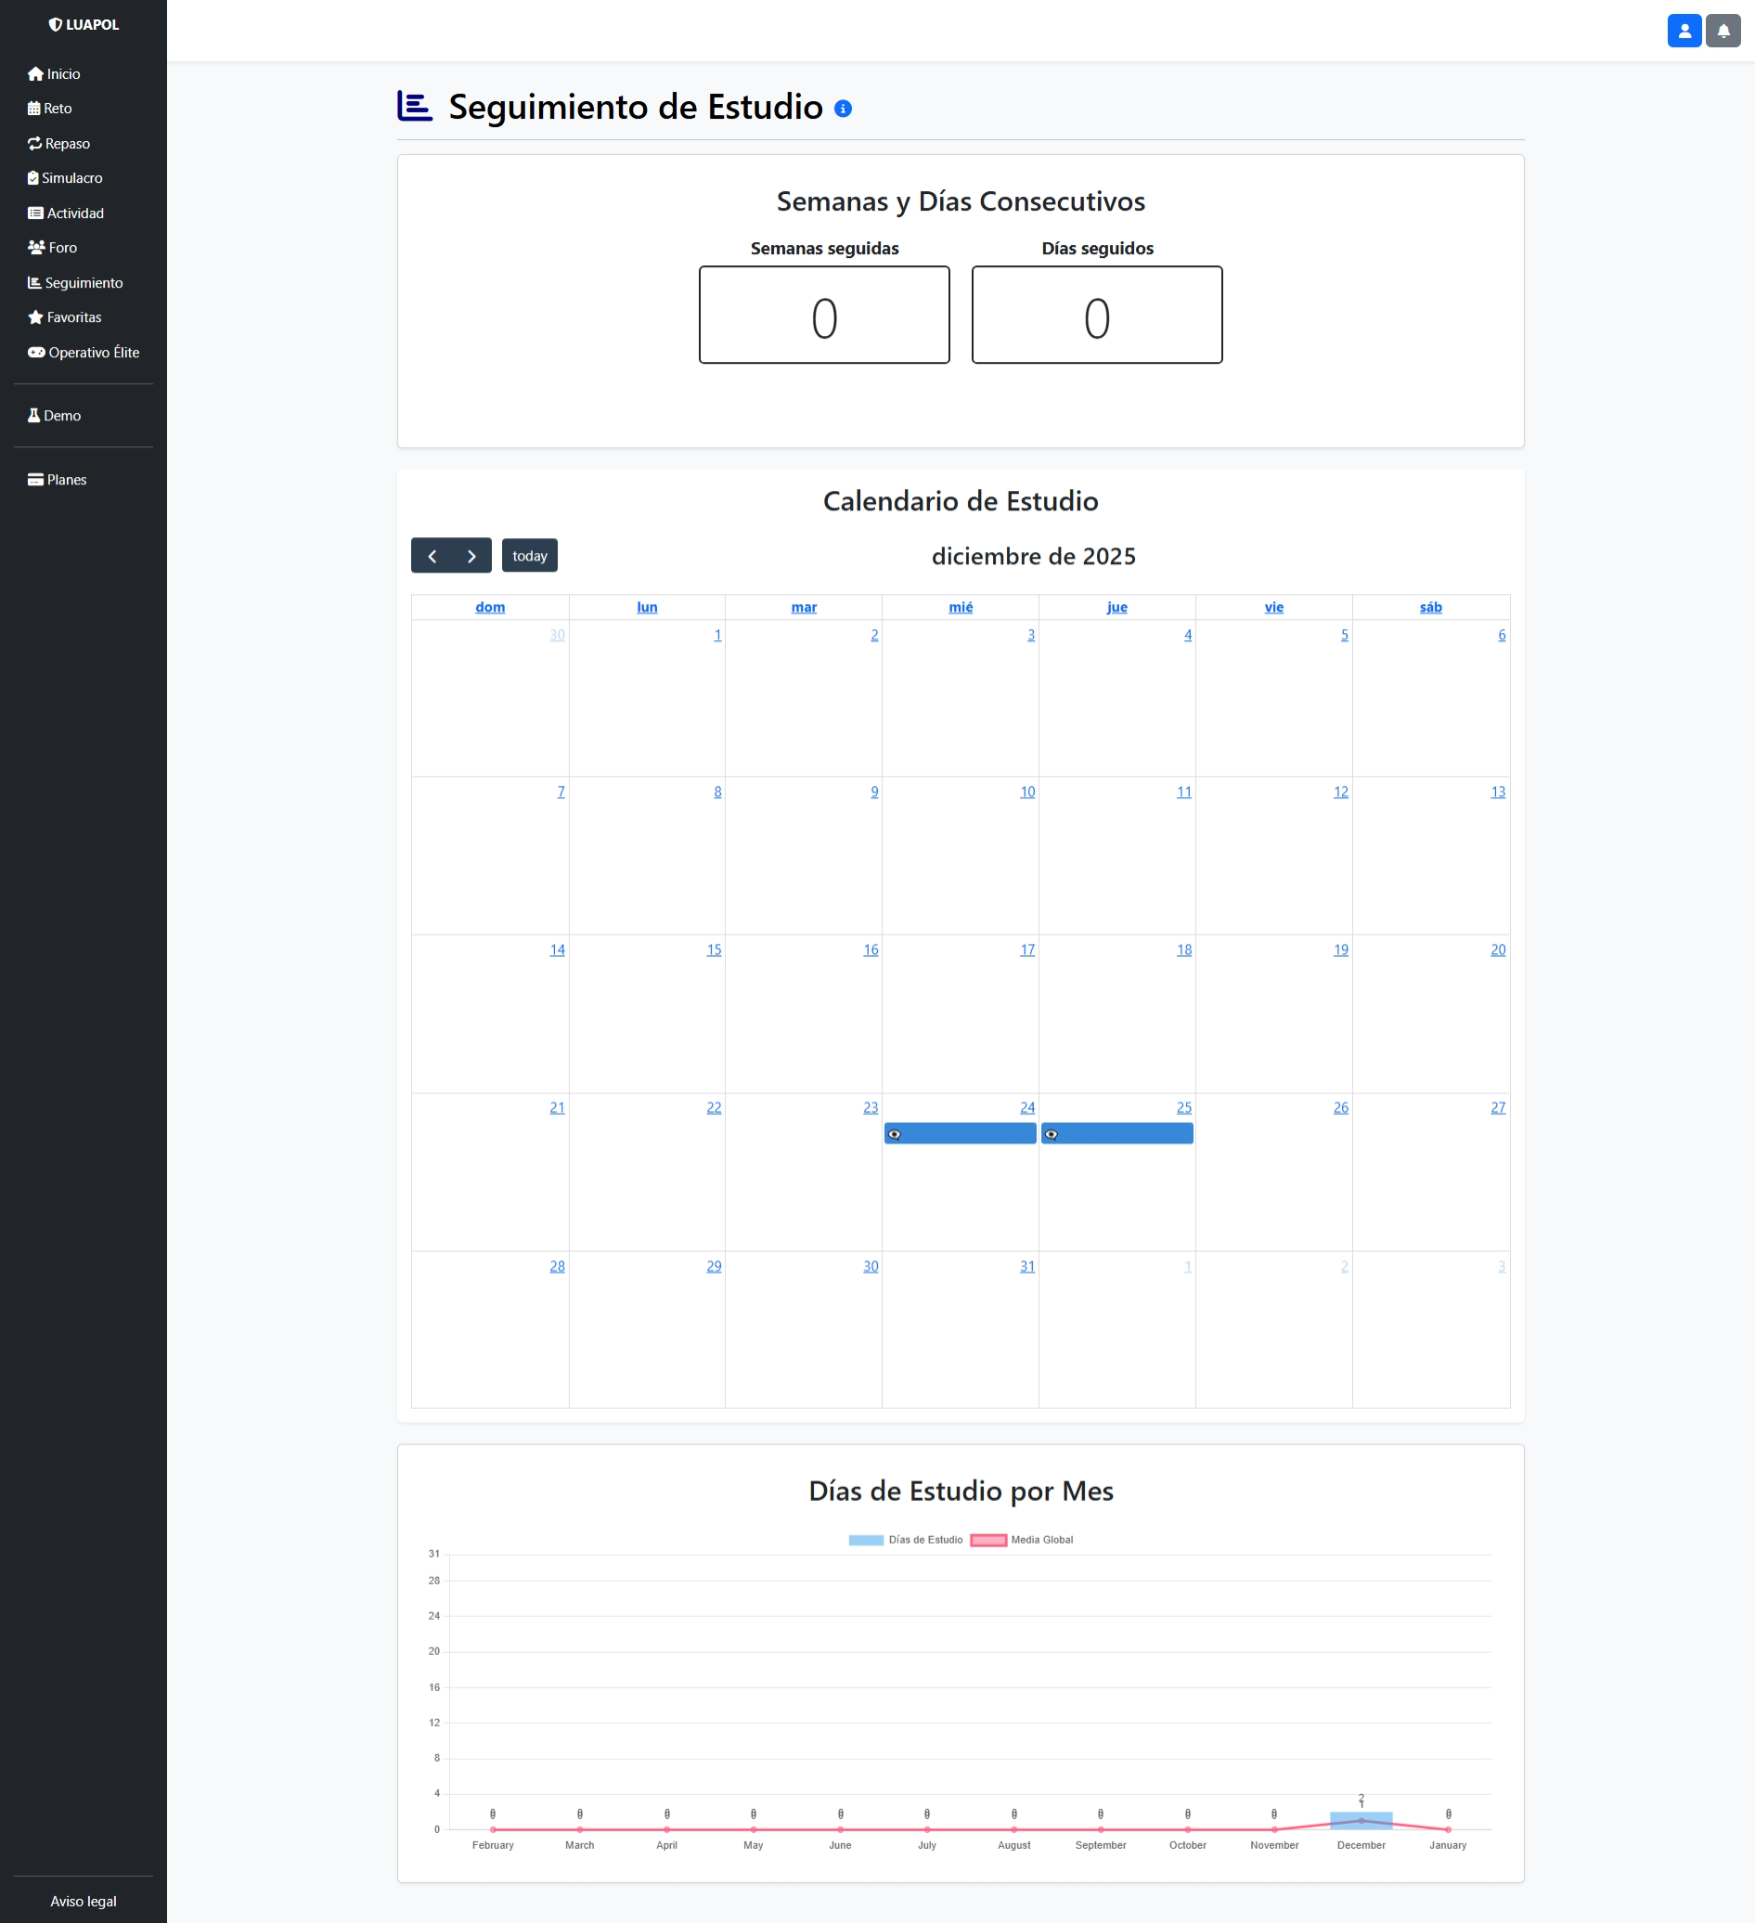Viewport: 1755px width, 1923px height.
Task: Advance to next month with right chevron
Action: (x=471, y=556)
